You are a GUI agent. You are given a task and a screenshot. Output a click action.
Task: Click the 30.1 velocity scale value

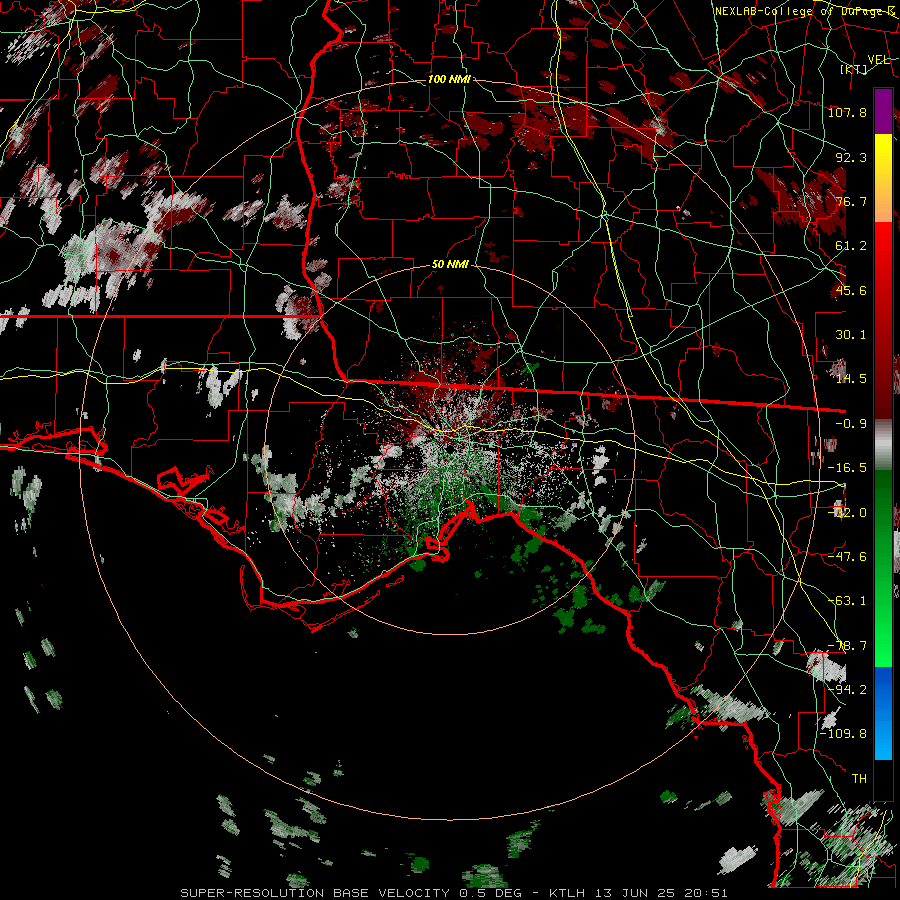(851, 335)
